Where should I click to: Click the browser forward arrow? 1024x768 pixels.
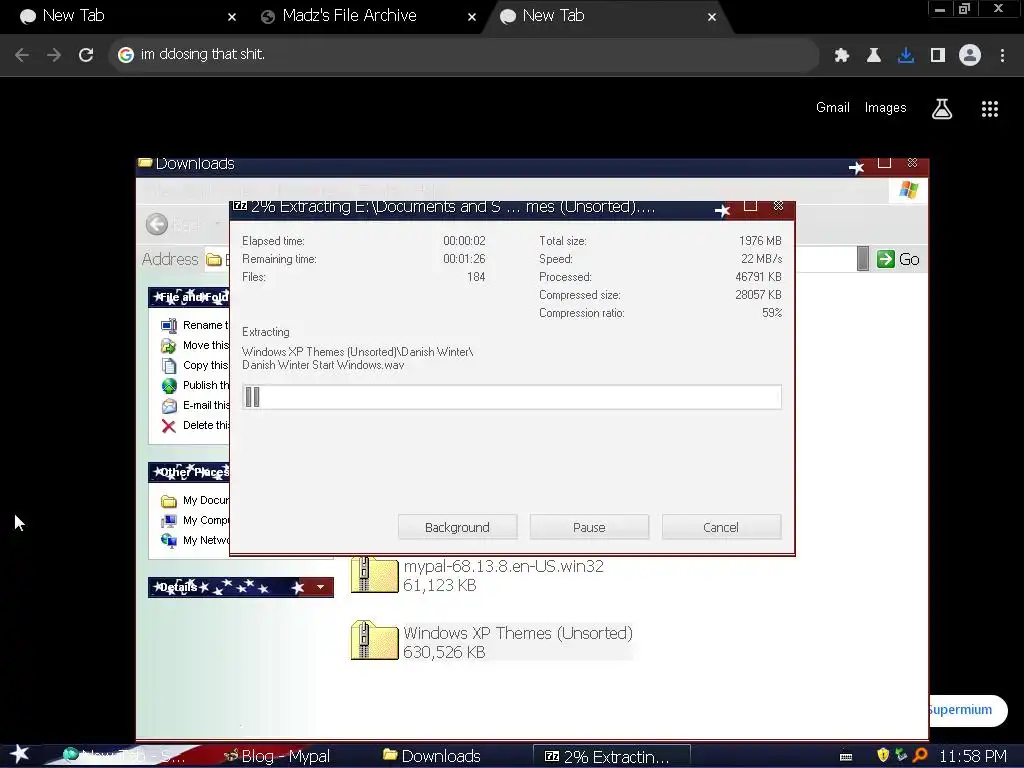pyautogui.click(x=54, y=55)
